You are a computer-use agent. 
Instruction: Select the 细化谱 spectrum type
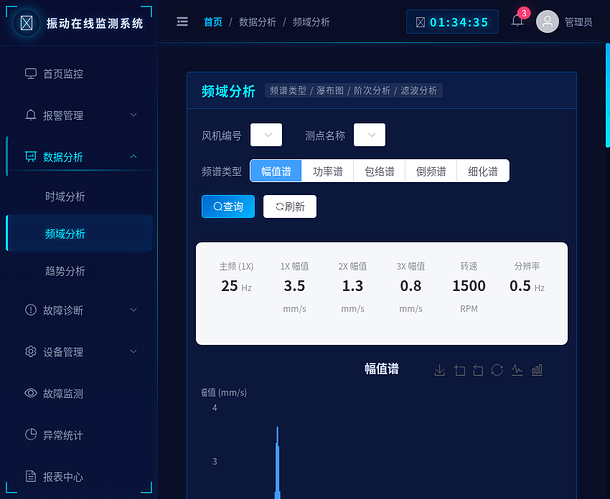[x=483, y=171]
